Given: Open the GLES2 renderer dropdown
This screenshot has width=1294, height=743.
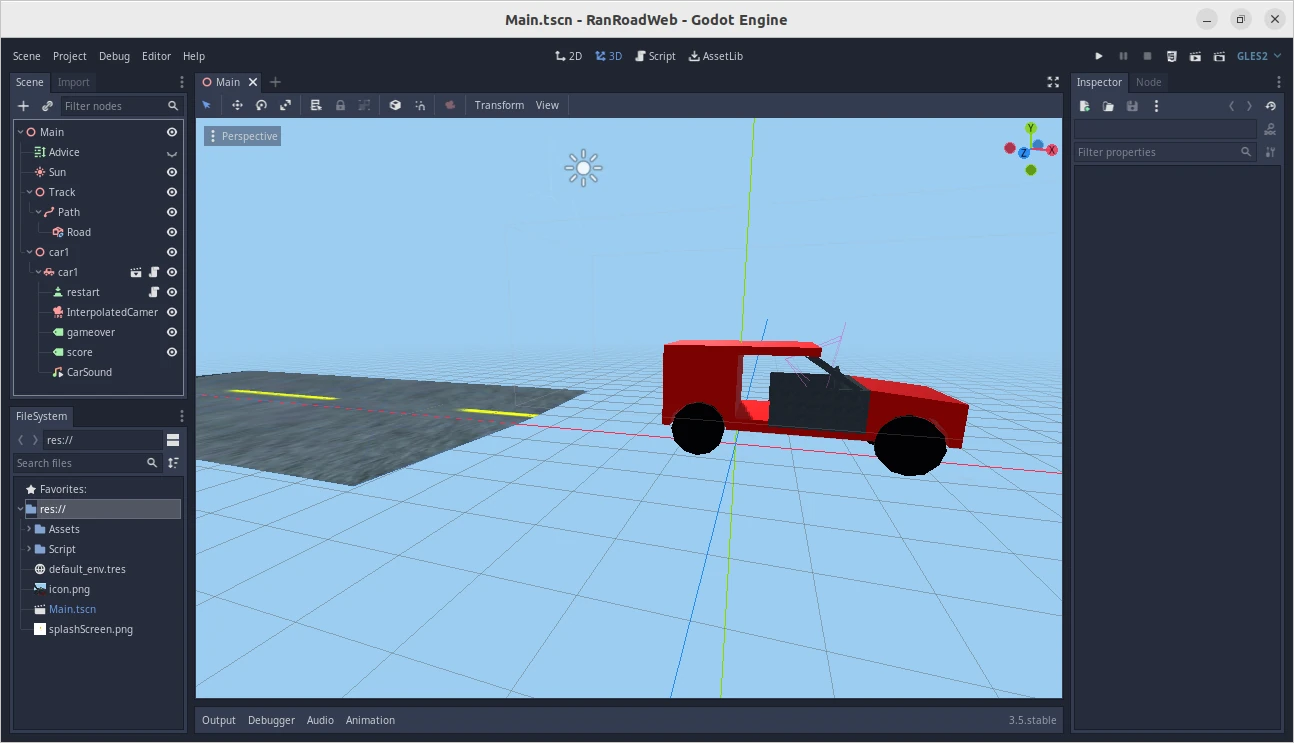Looking at the screenshot, I should pos(1258,56).
